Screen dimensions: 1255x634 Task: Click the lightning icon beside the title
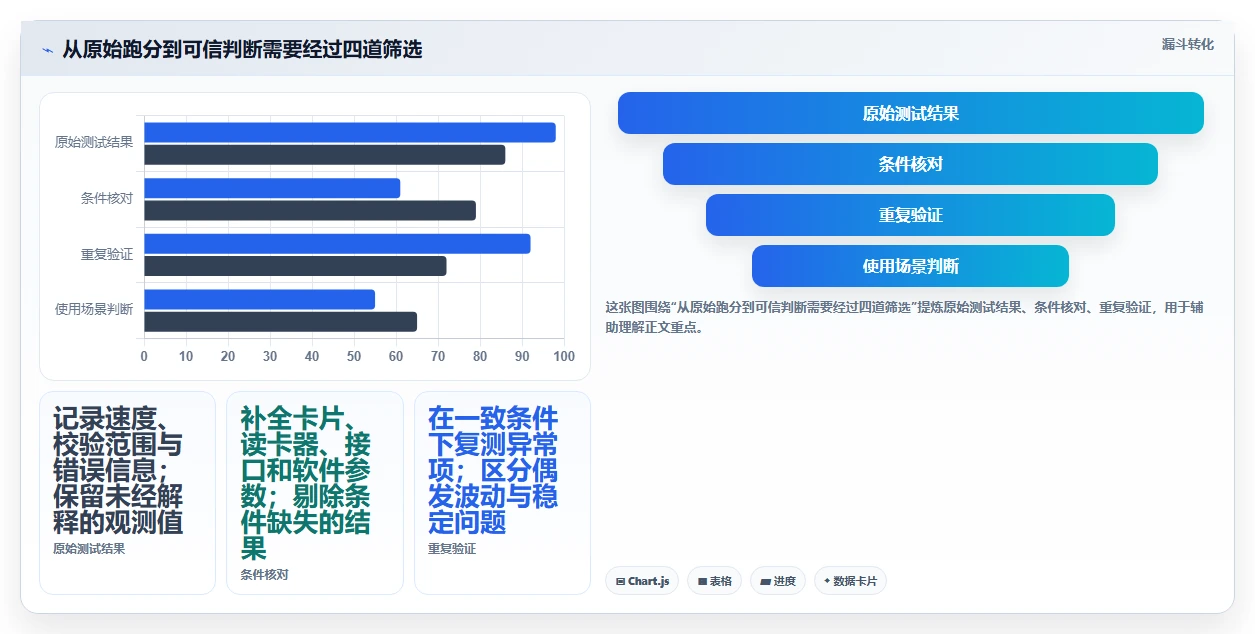(x=47, y=50)
